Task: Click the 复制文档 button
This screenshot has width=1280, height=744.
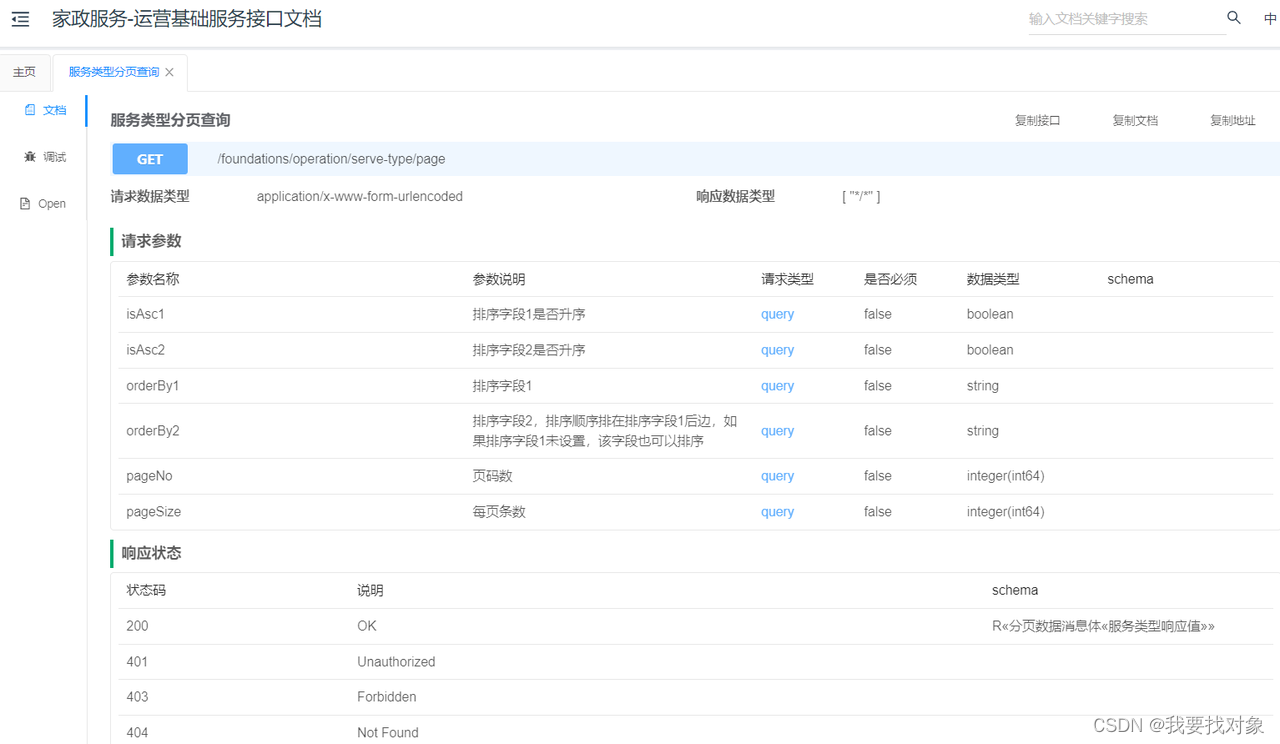Action: pyautogui.click(x=1135, y=120)
